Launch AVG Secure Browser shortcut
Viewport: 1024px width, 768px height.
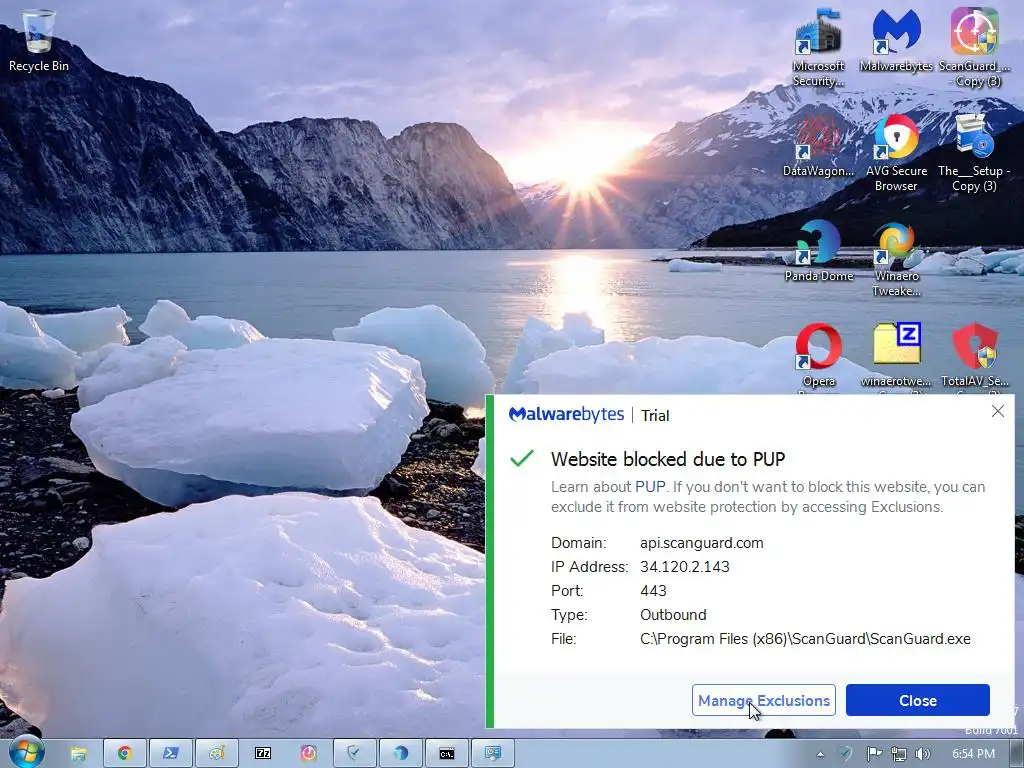(x=896, y=152)
